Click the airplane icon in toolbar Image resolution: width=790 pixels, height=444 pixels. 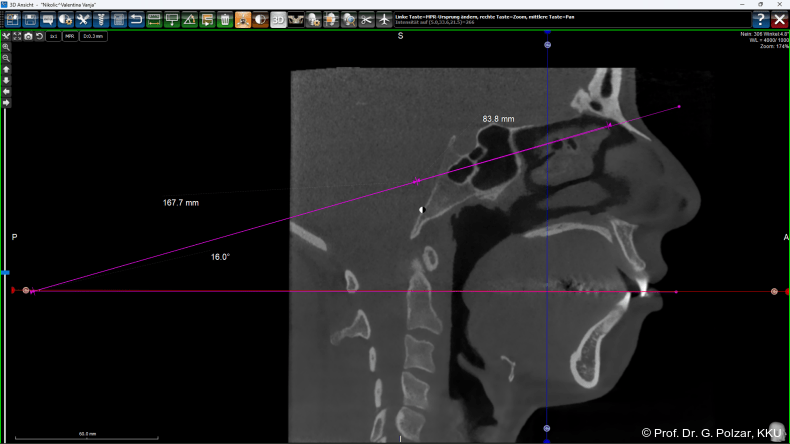click(385, 19)
